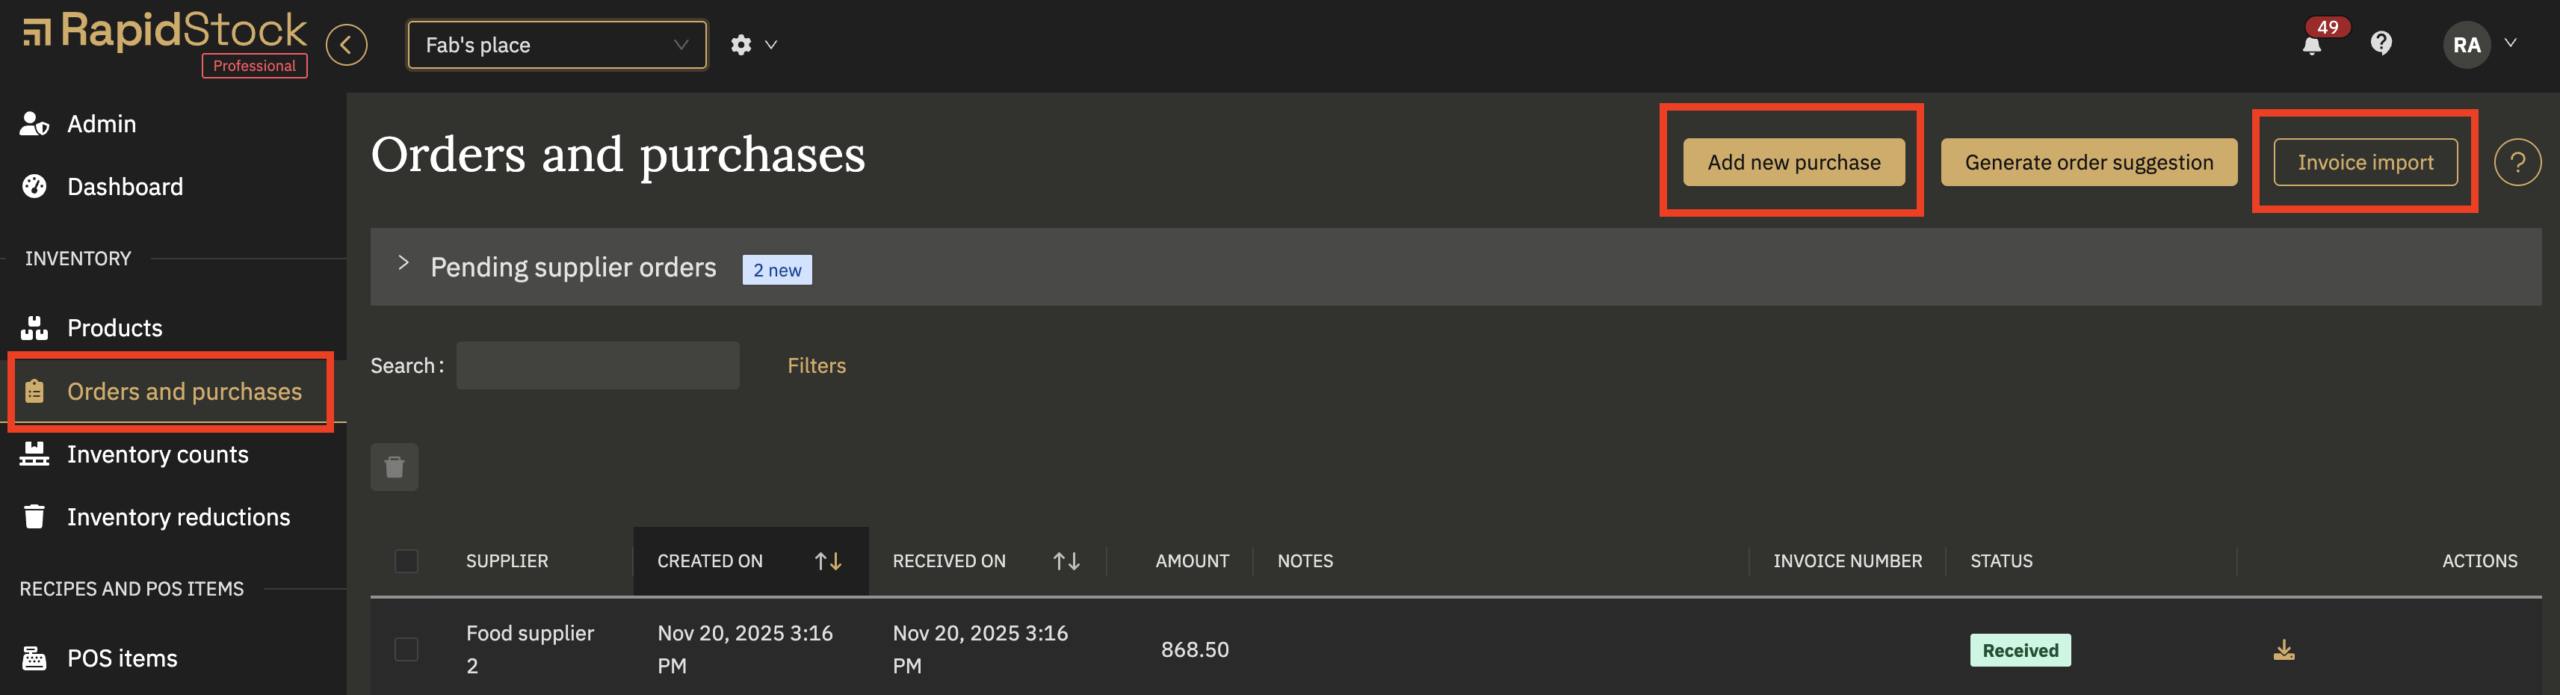Image resolution: width=2560 pixels, height=695 pixels.
Task: Open the Fab's place location dropdown
Action: click(556, 45)
